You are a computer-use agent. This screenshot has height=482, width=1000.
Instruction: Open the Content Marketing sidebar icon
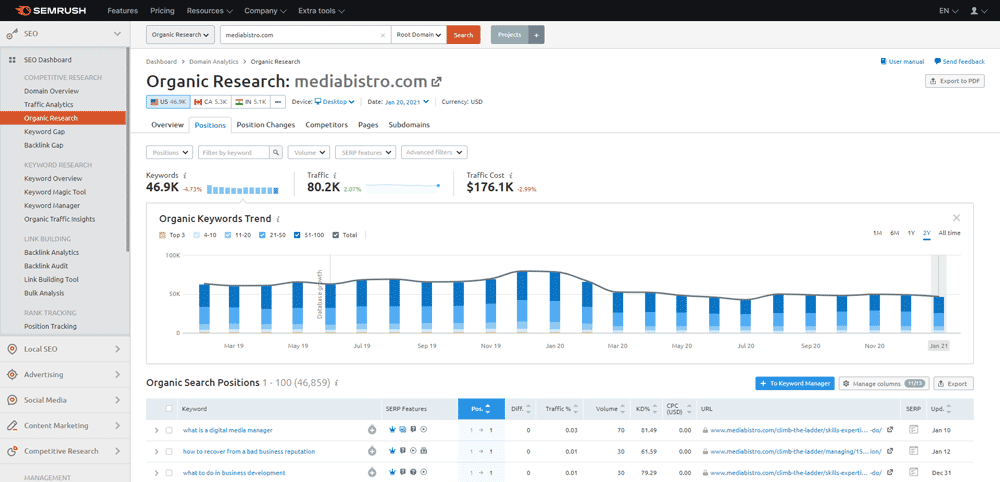click(x=11, y=426)
